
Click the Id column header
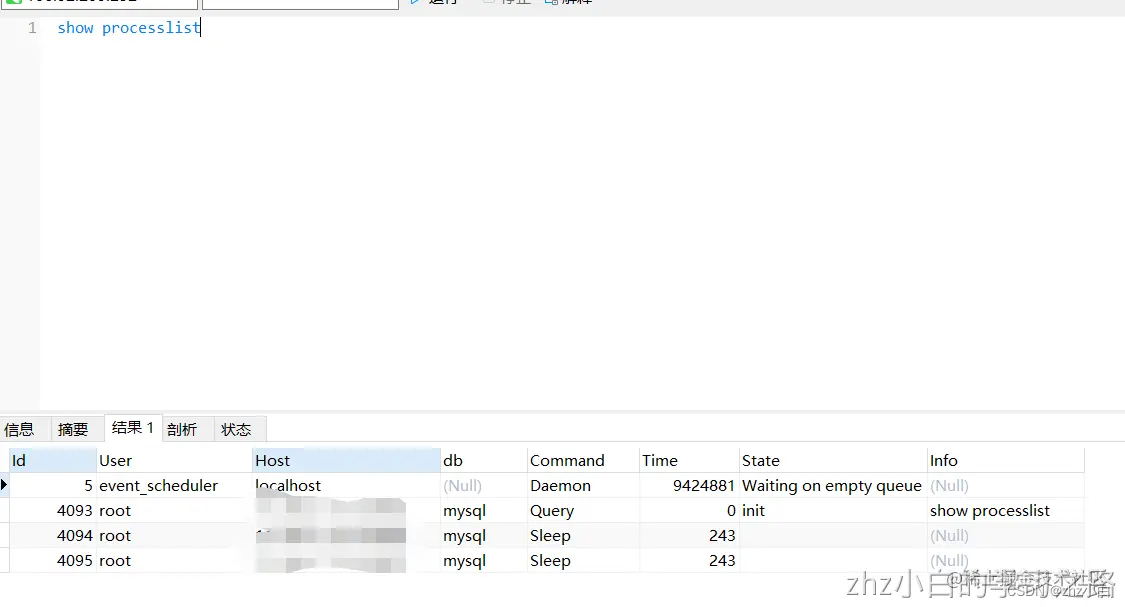pos(52,460)
